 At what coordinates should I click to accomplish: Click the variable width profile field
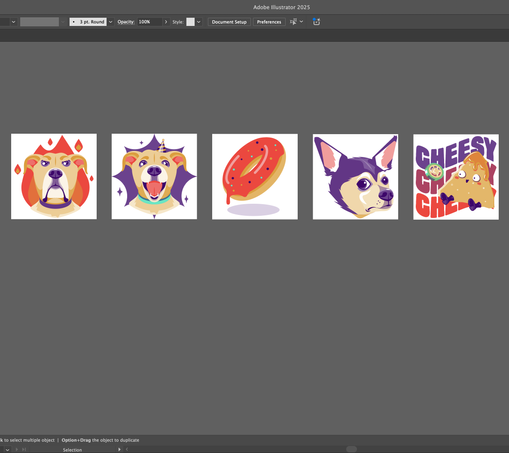coord(39,22)
